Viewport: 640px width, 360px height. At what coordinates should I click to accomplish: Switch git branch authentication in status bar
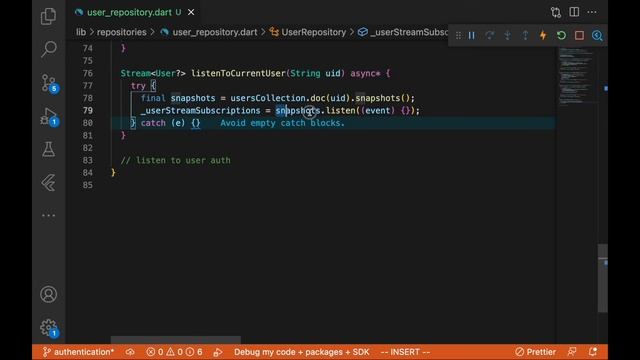point(78,352)
